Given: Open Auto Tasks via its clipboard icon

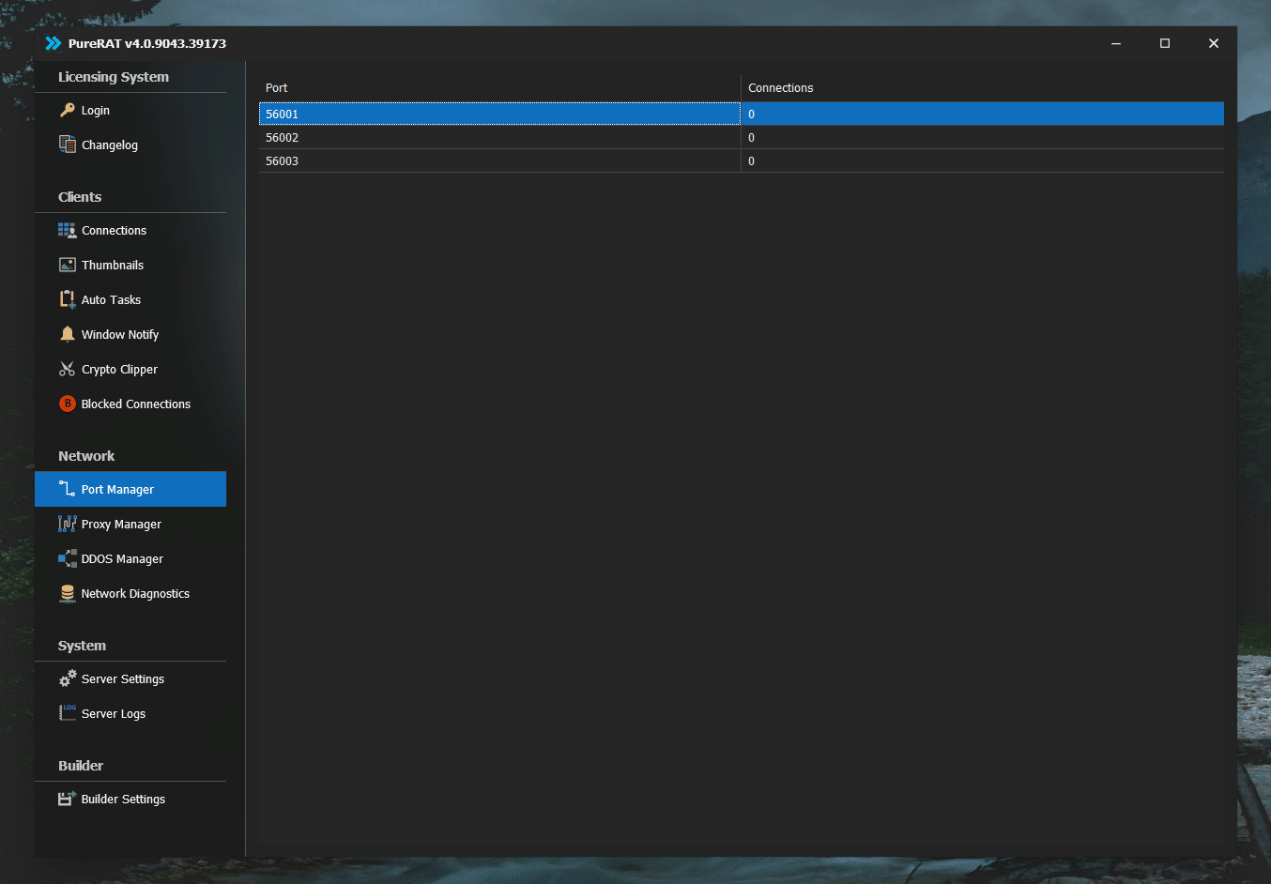Looking at the screenshot, I should [67, 299].
